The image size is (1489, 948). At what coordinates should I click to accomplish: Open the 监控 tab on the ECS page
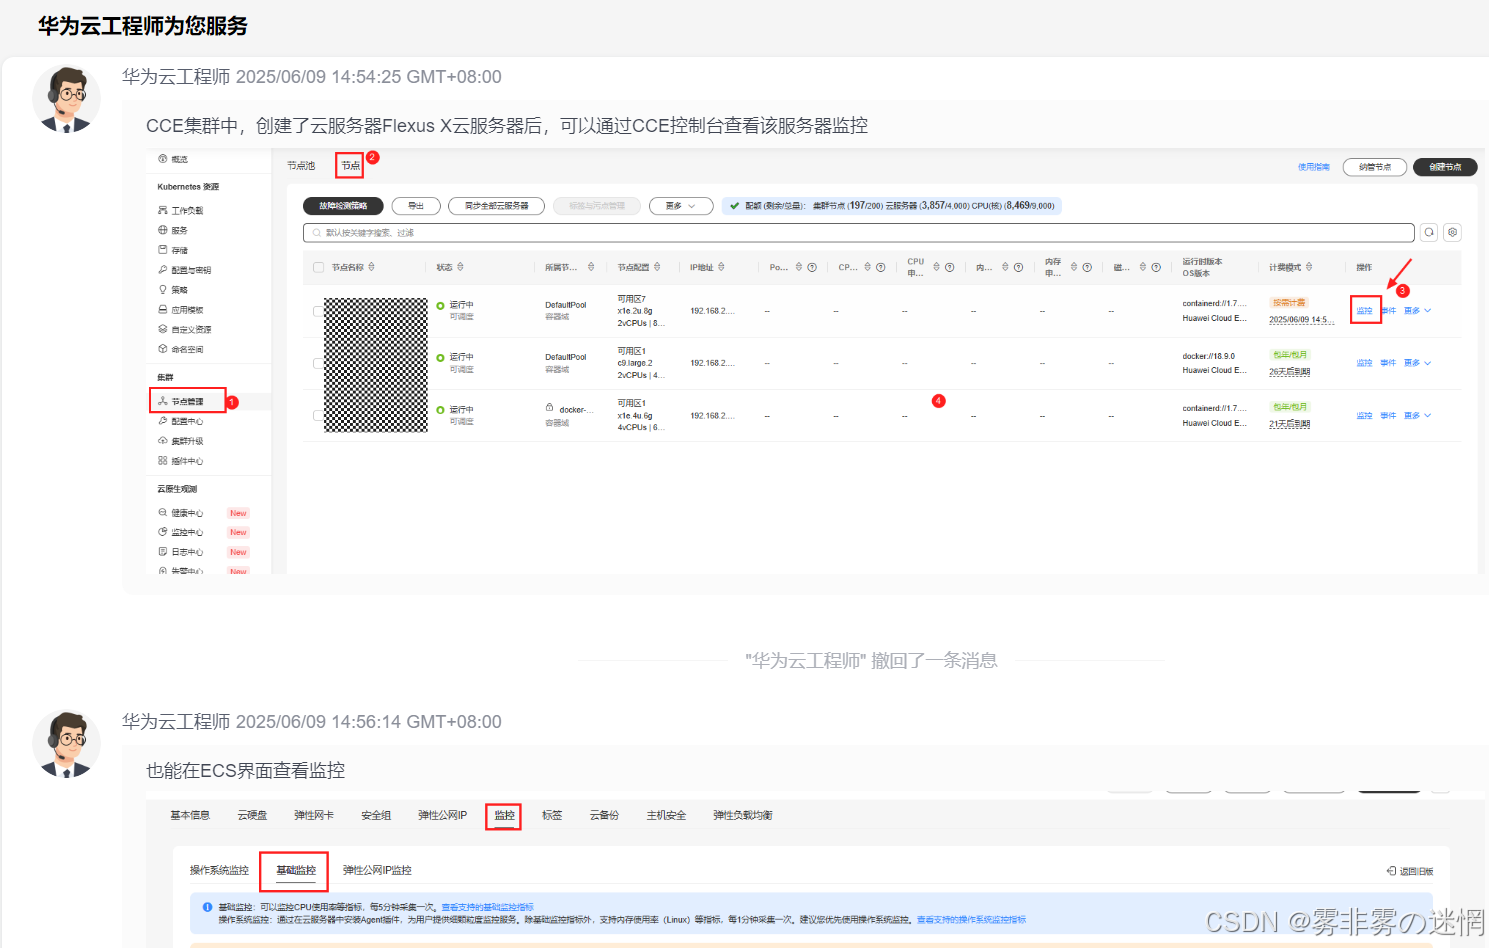(504, 816)
